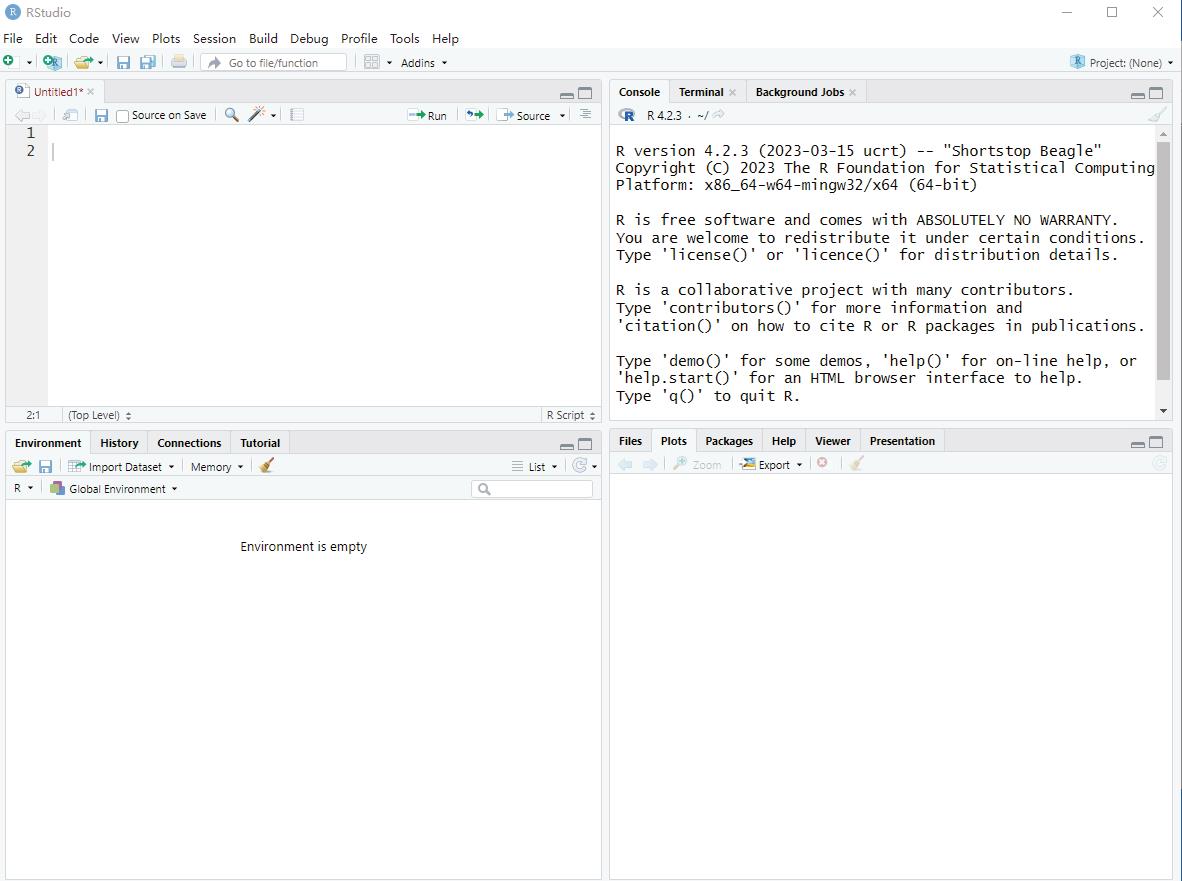The width and height of the screenshot is (1182, 881).
Task: Enable the Source on Save checkbox
Action: (123, 116)
